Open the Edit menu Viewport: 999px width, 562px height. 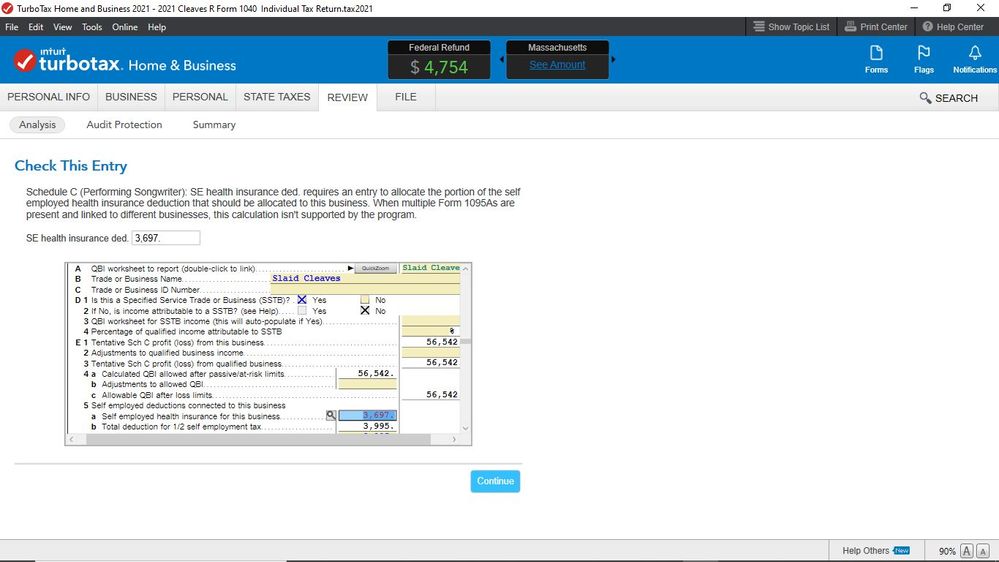36,27
